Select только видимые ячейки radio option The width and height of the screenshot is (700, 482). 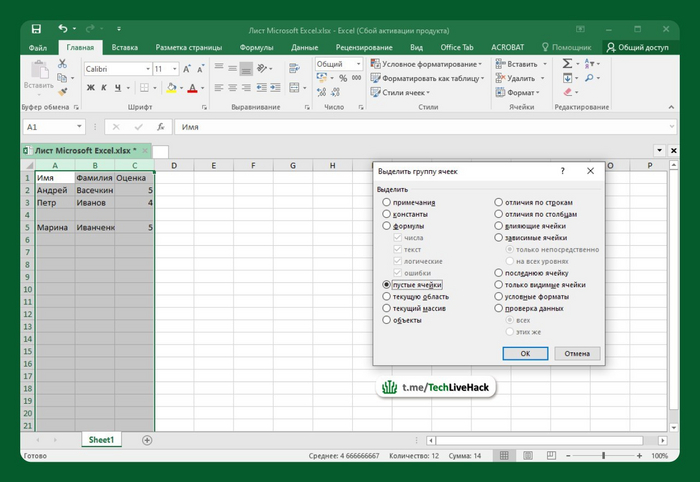[x=499, y=285]
